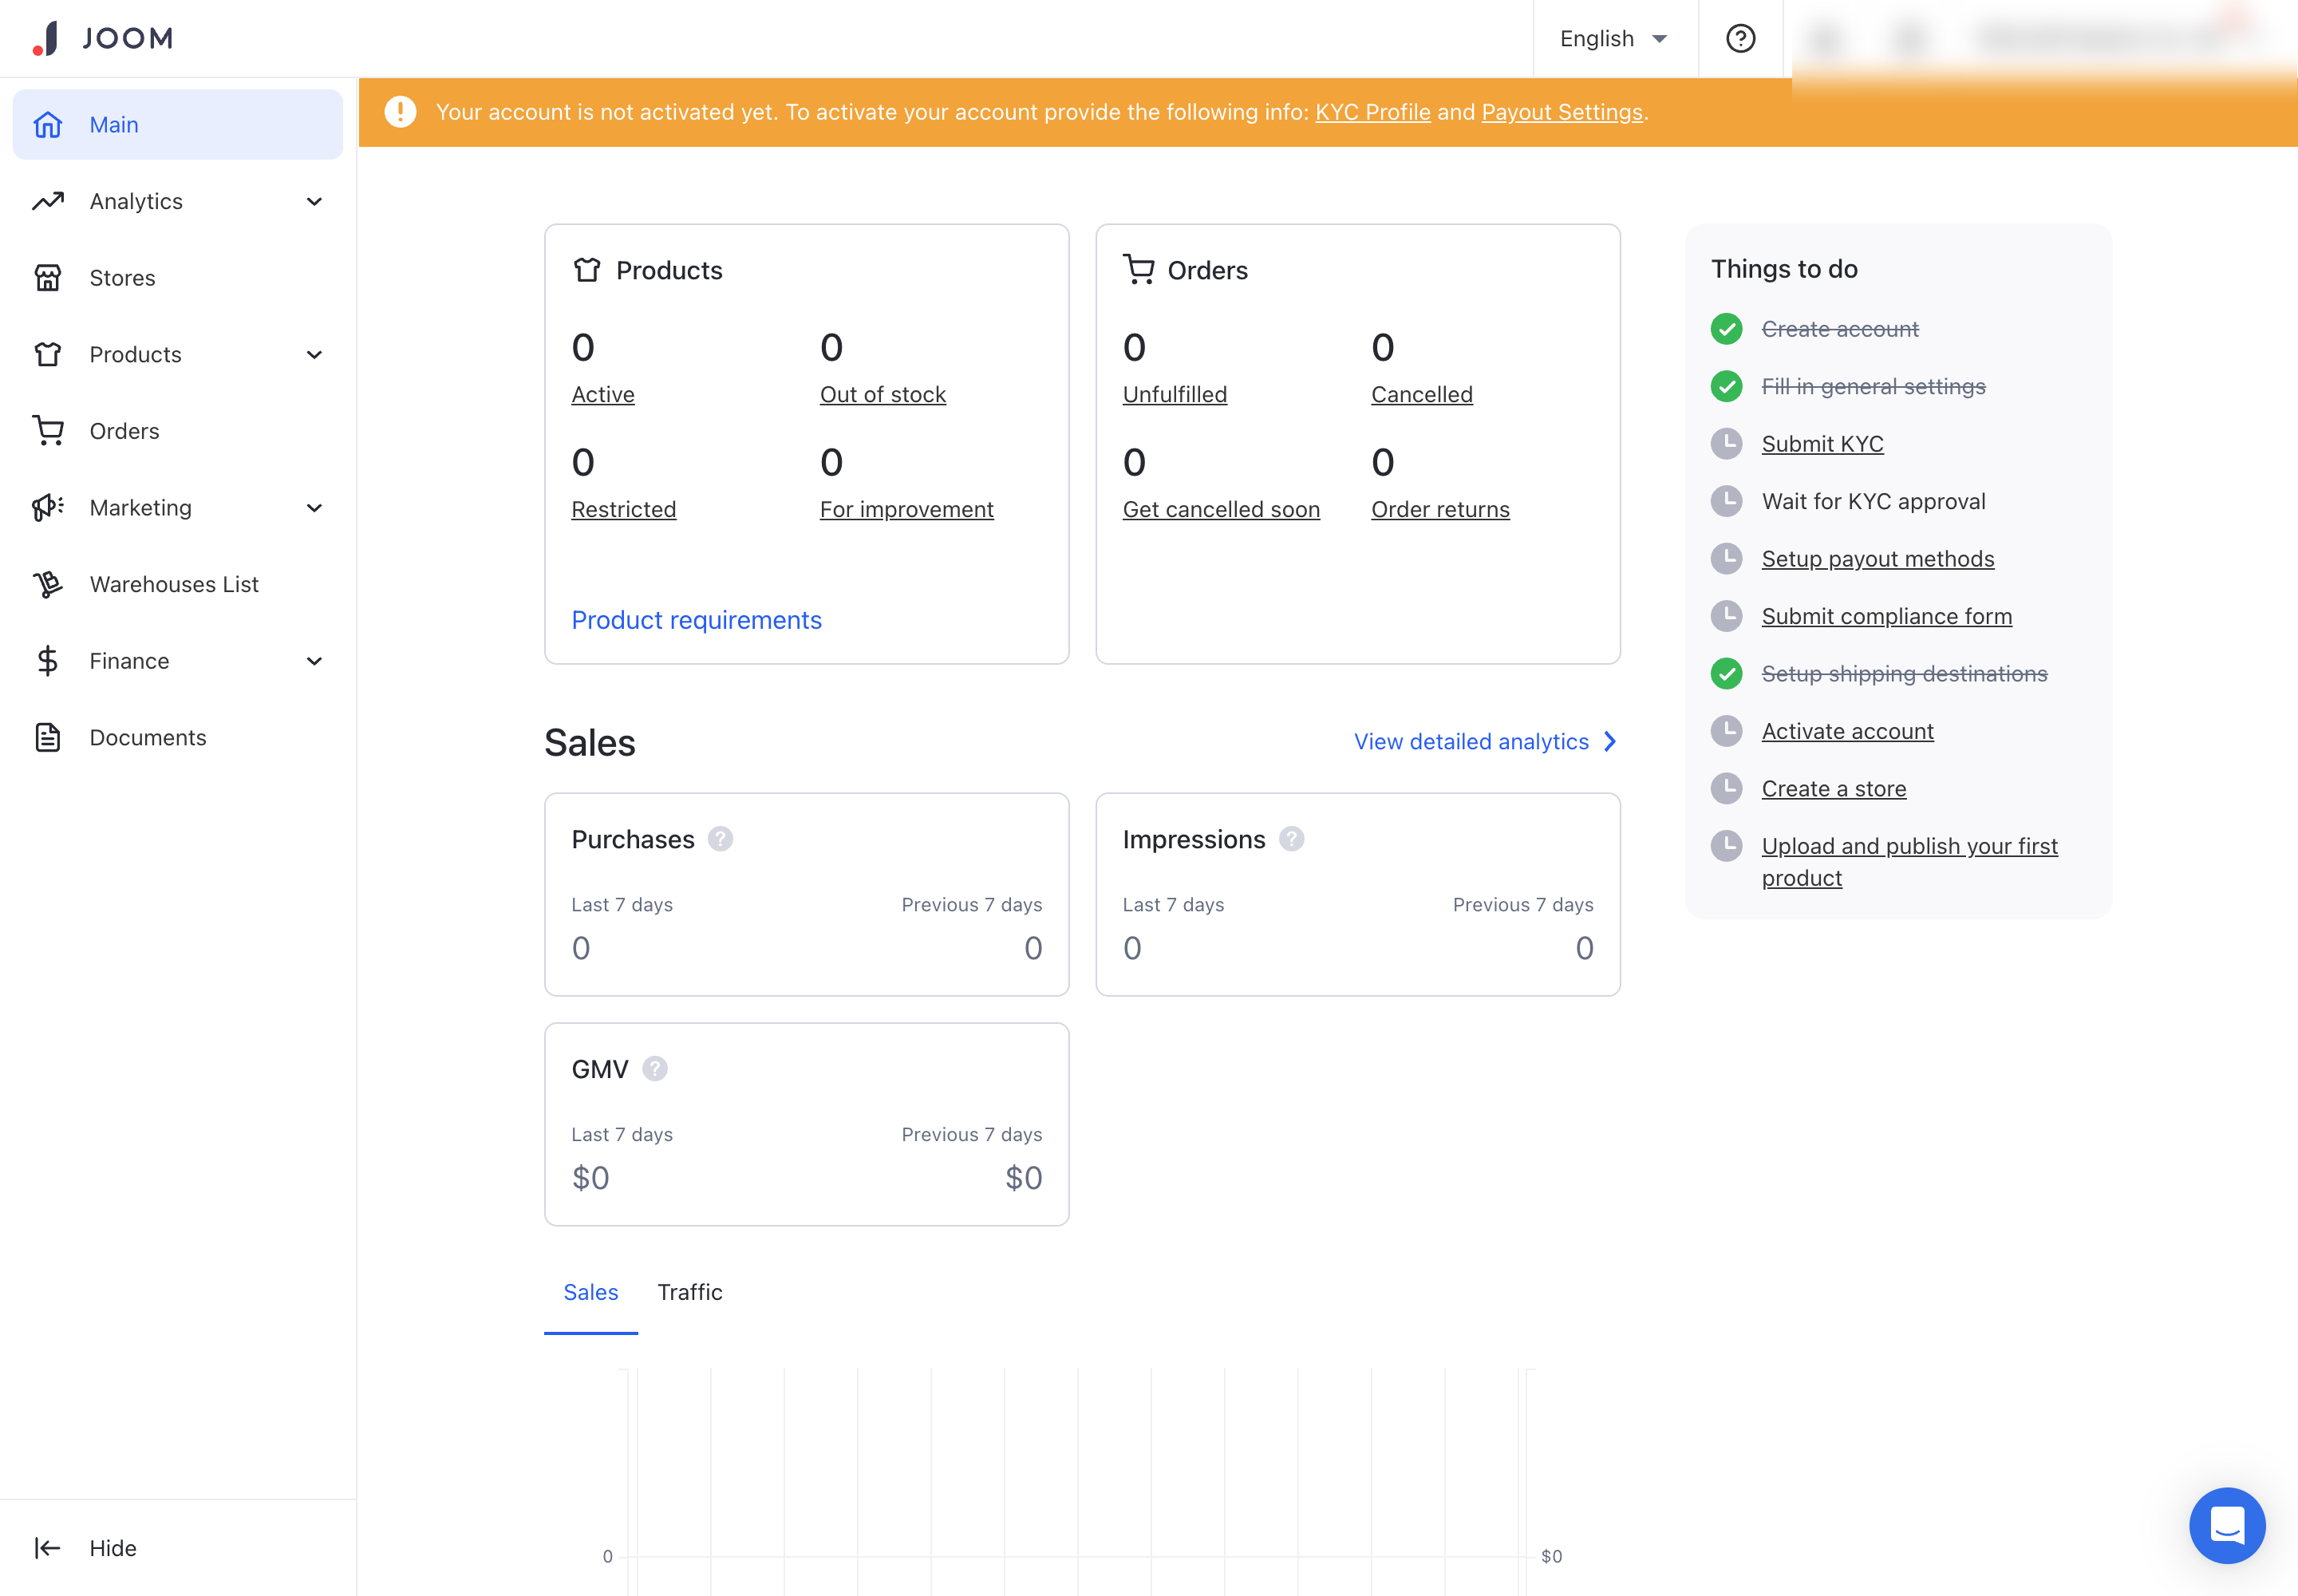Image resolution: width=2298 pixels, height=1596 pixels.
Task: Open the English language dropdown
Action: [x=1614, y=38]
